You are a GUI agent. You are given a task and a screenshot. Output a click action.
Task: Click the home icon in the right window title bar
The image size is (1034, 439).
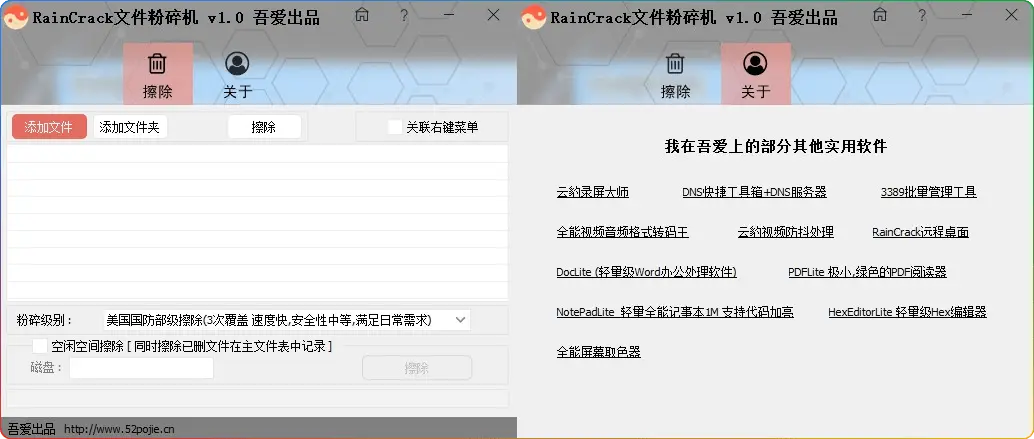click(879, 15)
